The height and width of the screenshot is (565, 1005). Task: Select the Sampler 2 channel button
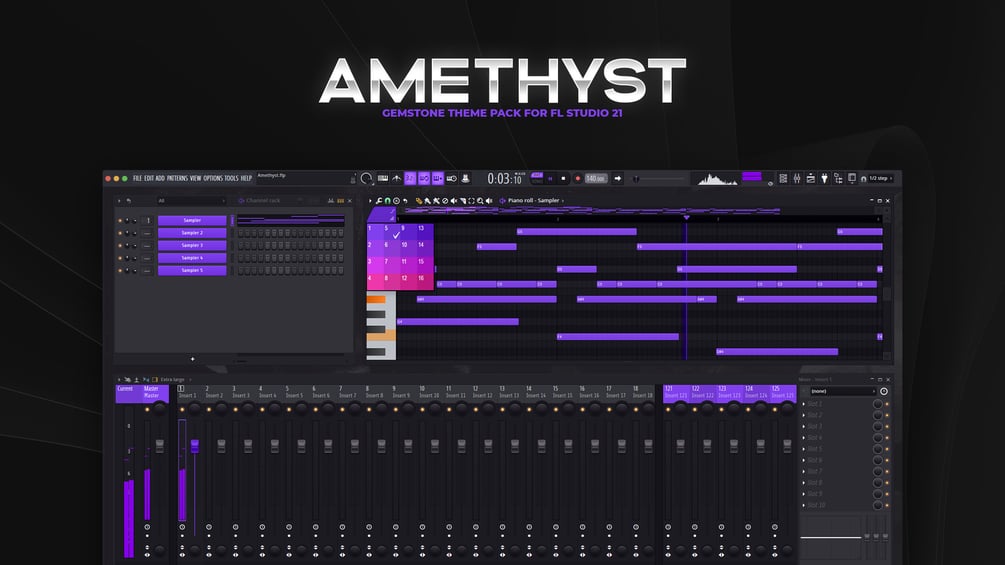pyautogui.click(x=192, y=233)
